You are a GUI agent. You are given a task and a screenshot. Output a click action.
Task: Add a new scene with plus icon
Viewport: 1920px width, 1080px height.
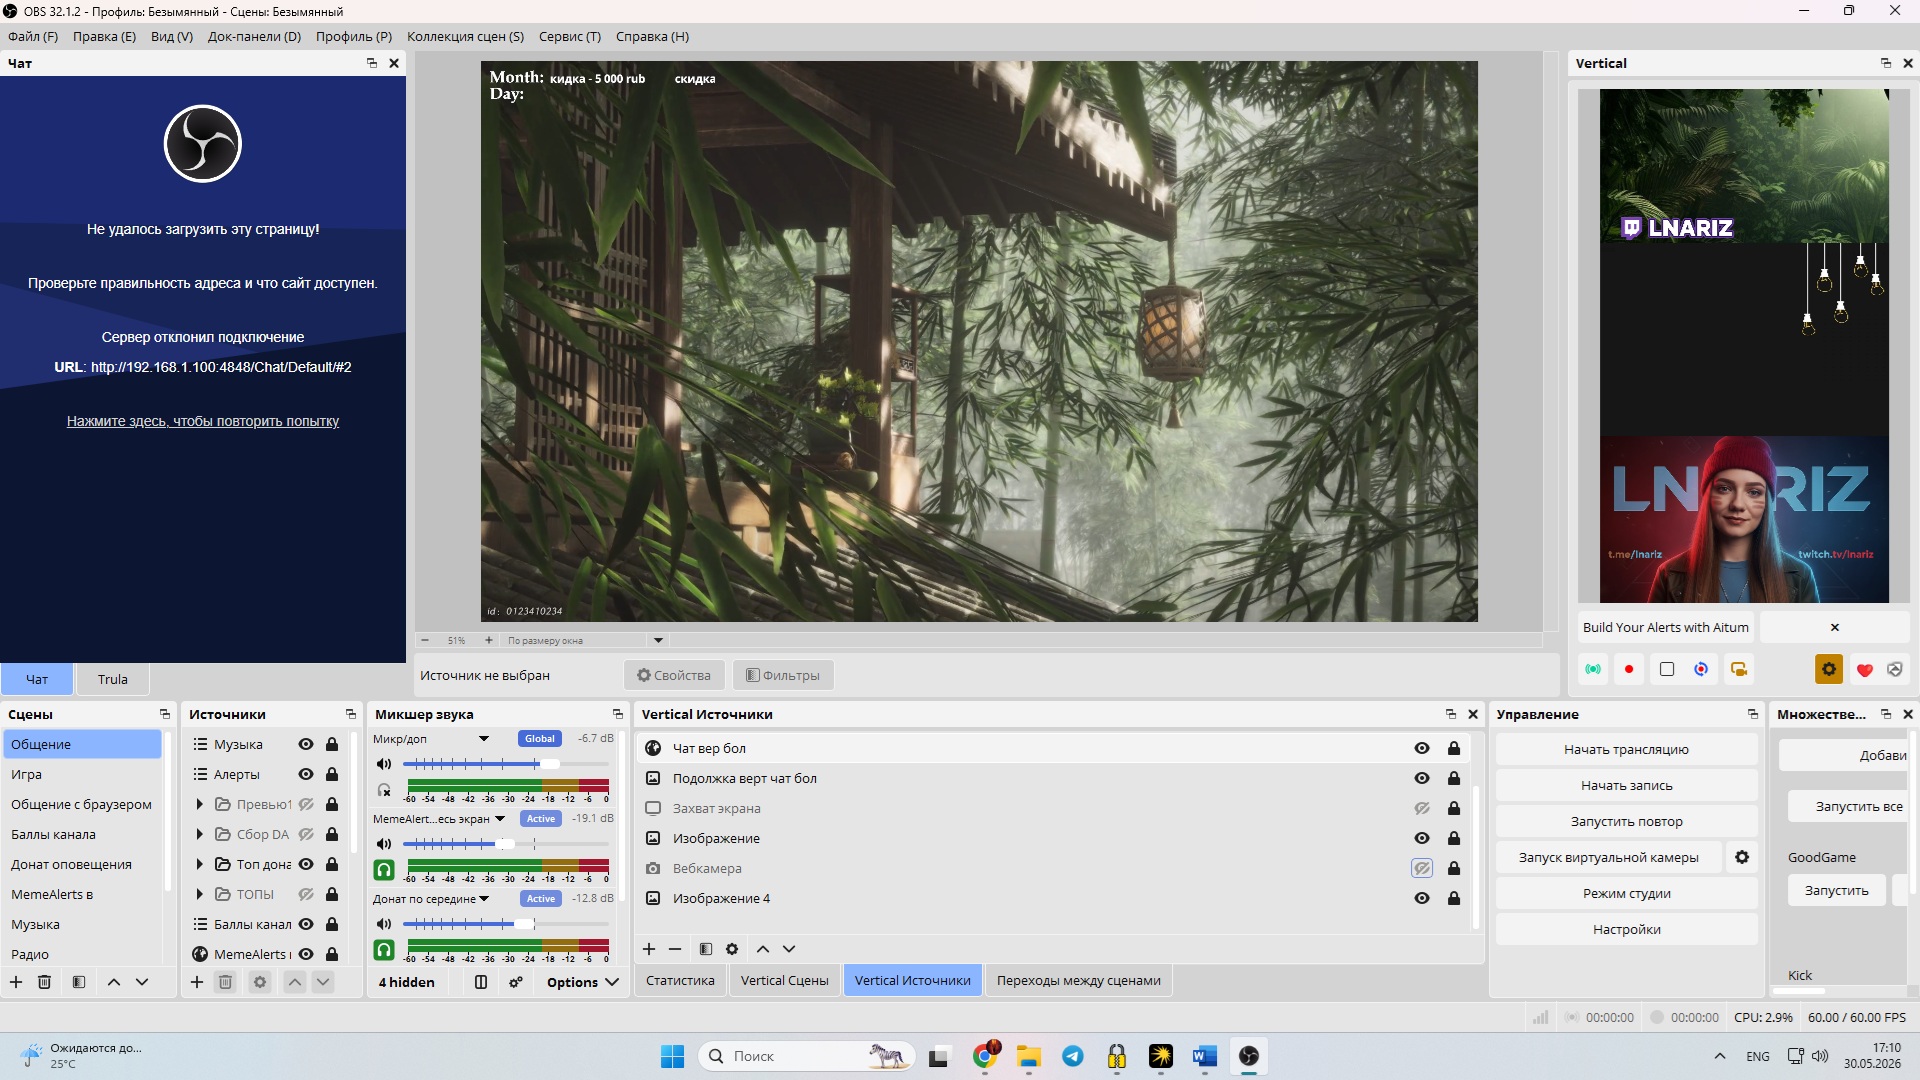pos(16,982)
